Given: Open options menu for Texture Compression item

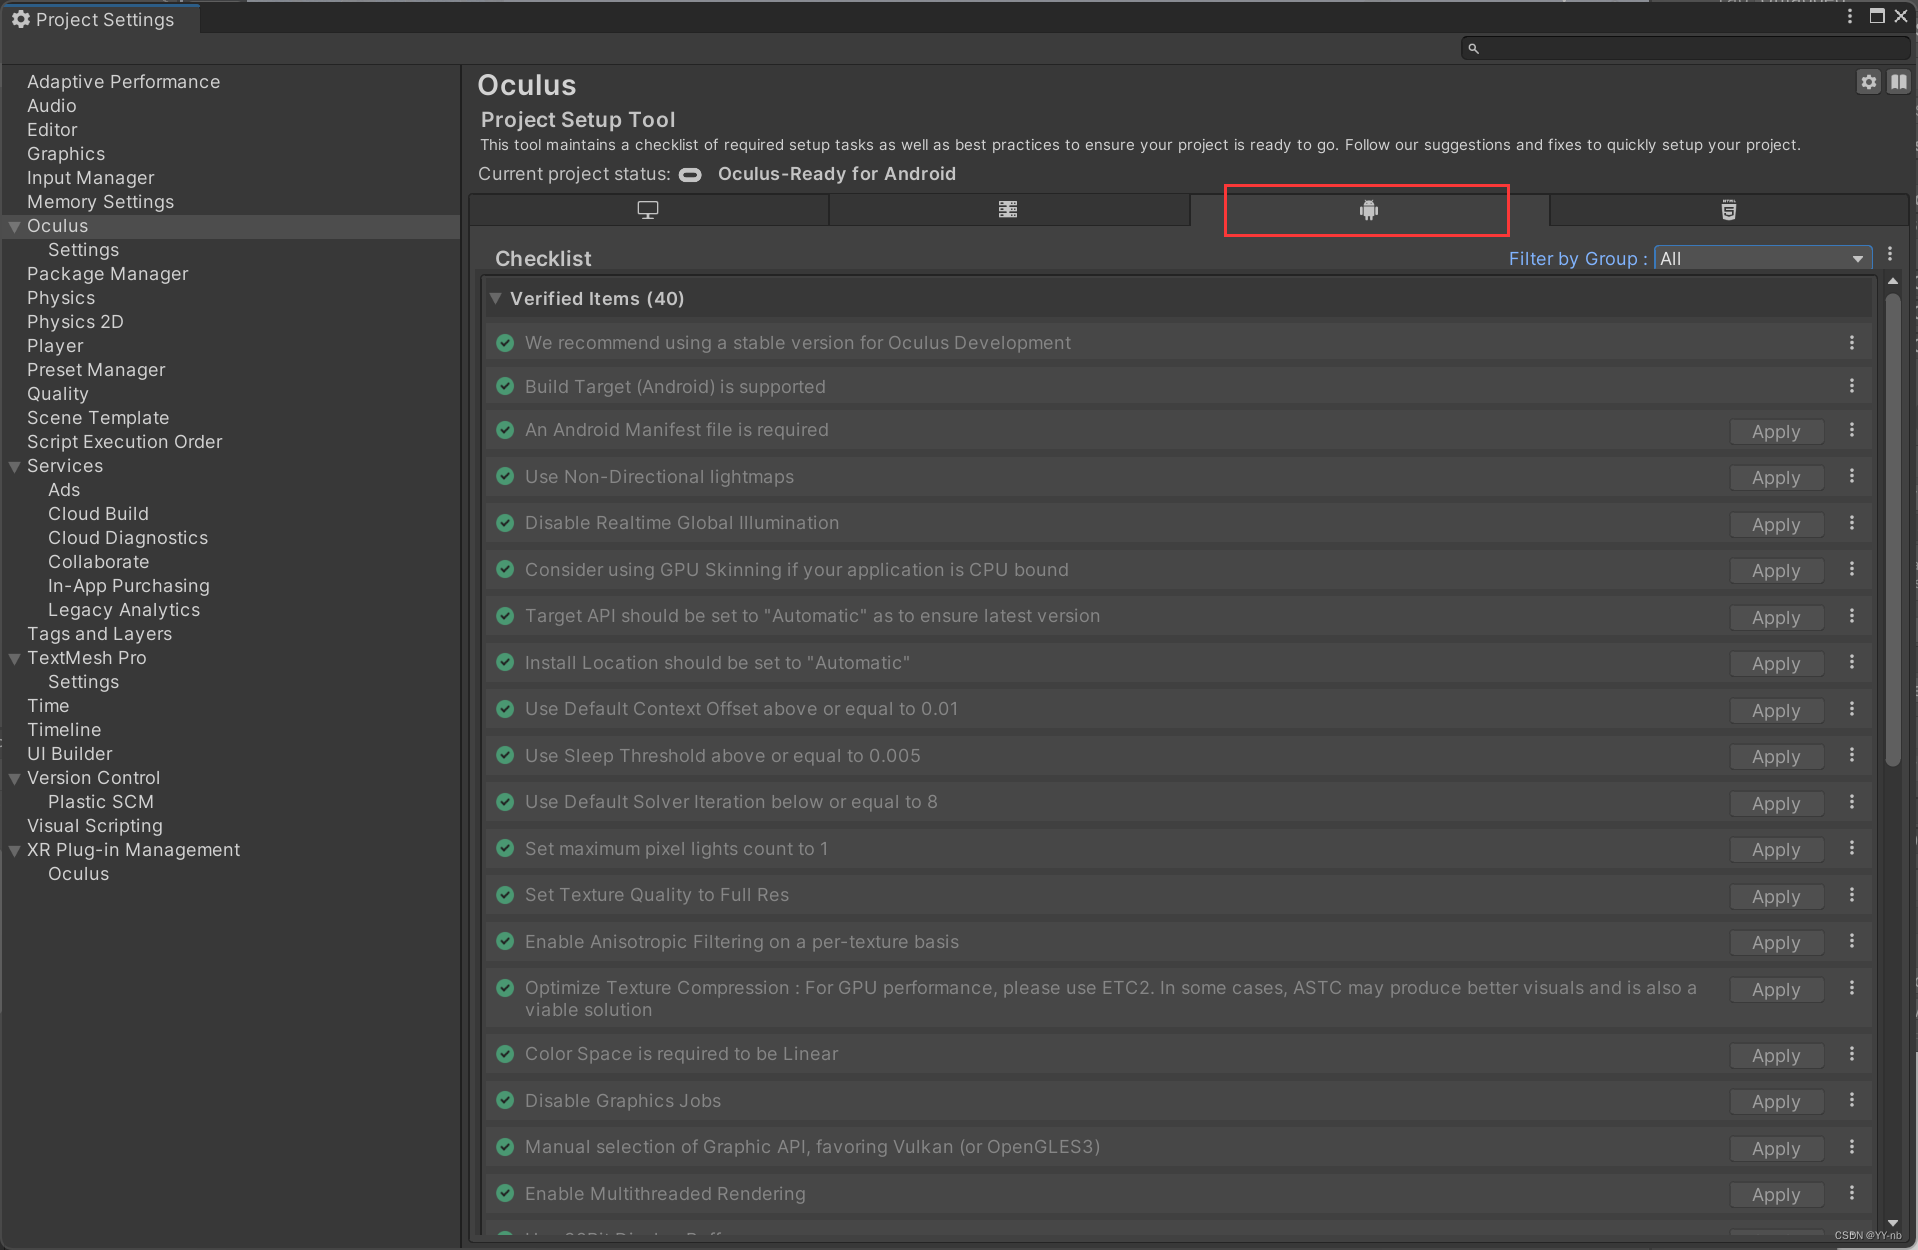Looking at the screenshot, I should [x=1851, y=988].
